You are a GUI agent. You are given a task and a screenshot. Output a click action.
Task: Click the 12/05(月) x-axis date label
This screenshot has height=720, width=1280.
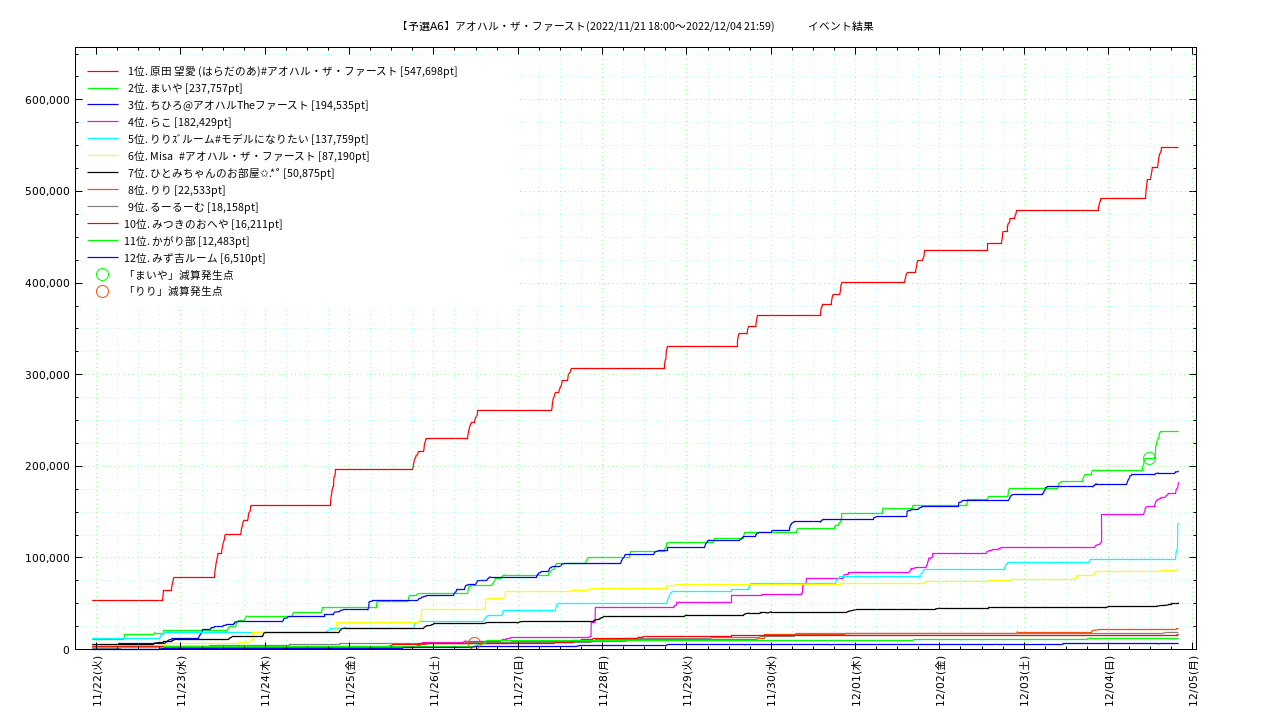[x=1193, y=681]
